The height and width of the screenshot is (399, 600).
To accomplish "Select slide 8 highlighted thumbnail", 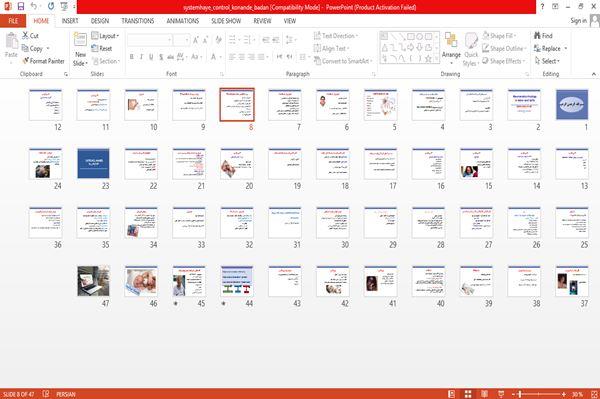I will click(x=237, y=105).
